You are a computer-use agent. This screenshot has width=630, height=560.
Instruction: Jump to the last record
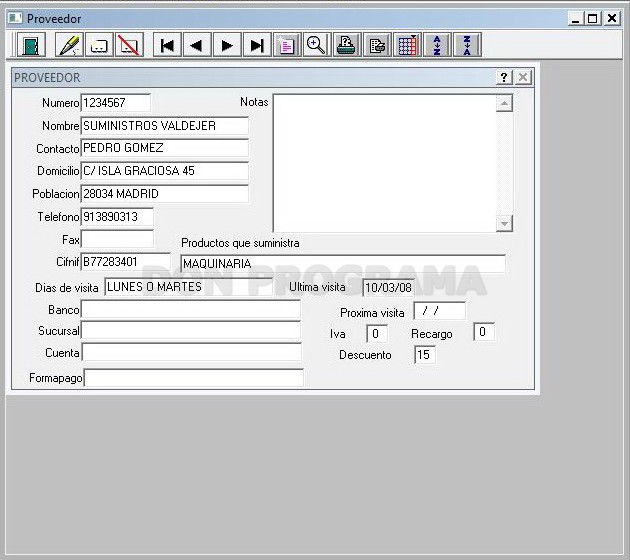(x=257, y=45)
